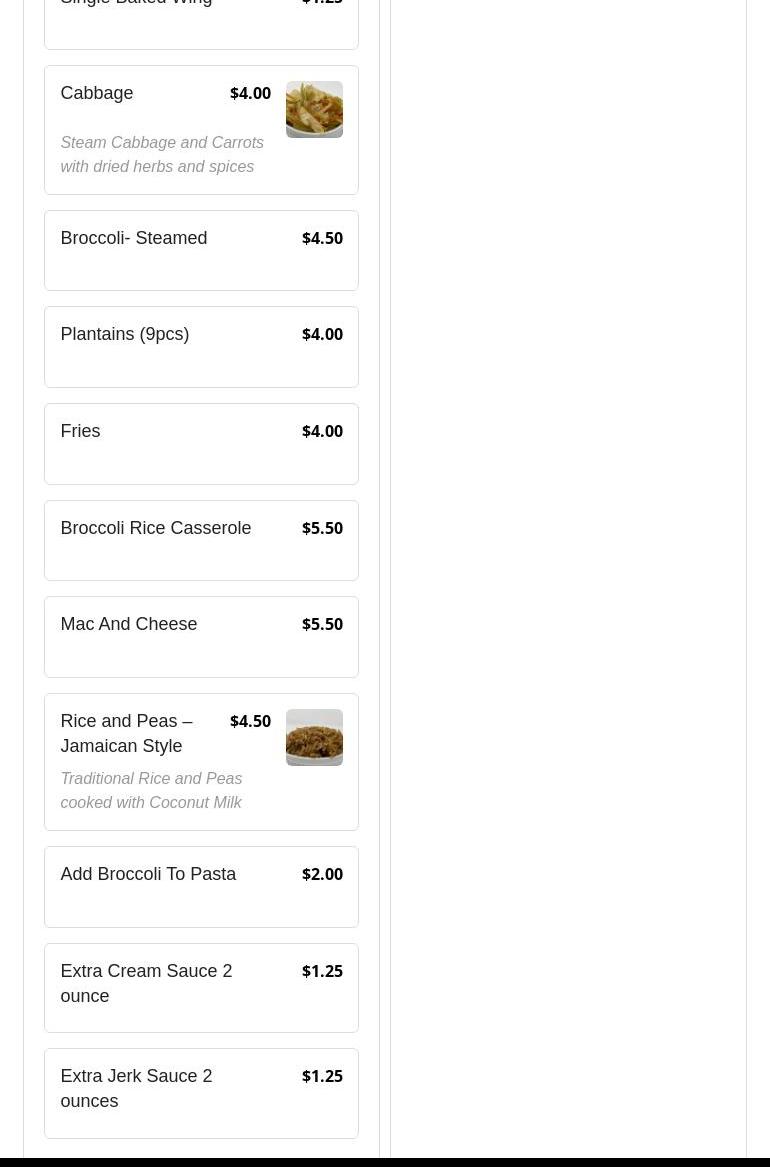Viewport: 770px width, 1167px height.
Task: Click the $4.00 price beside Plantains (9pcs)
Action: click(322, 334)
